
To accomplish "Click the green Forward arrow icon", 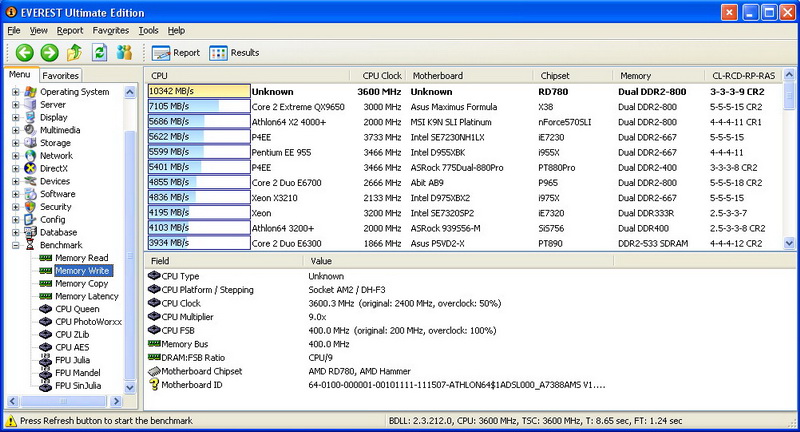I will pyautogui.click(x=49, y=53).
